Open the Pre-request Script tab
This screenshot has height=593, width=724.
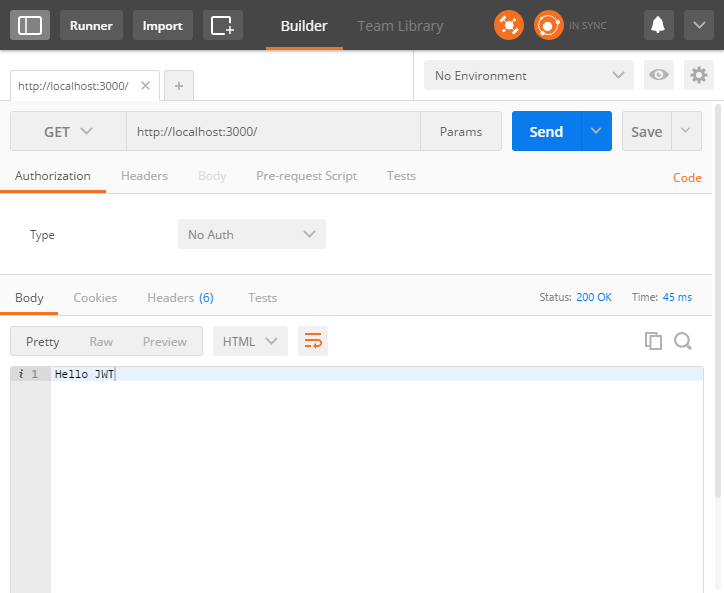(306, 176)
